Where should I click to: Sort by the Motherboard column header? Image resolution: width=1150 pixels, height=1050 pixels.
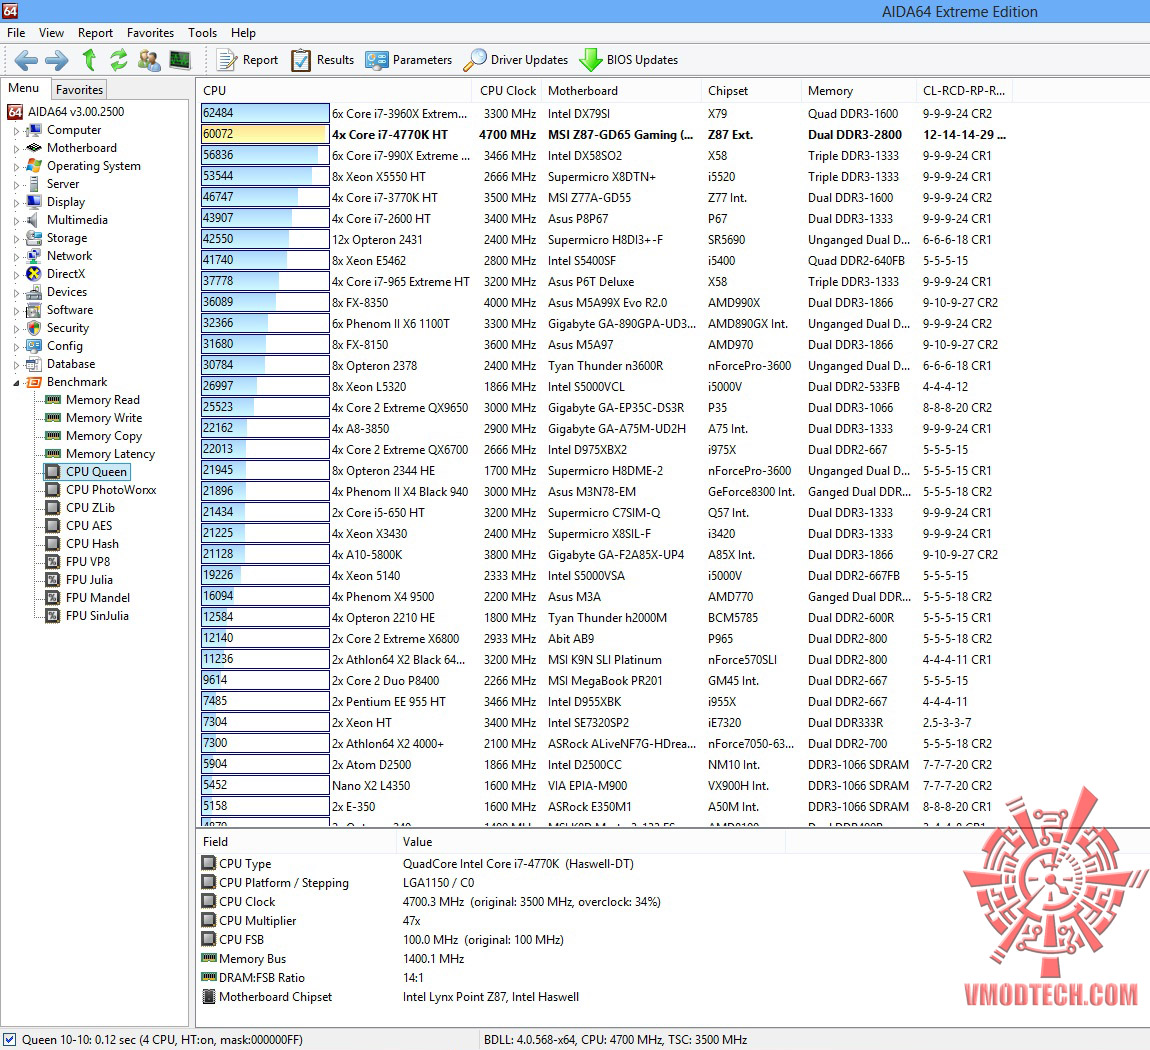tap(622, 91)
